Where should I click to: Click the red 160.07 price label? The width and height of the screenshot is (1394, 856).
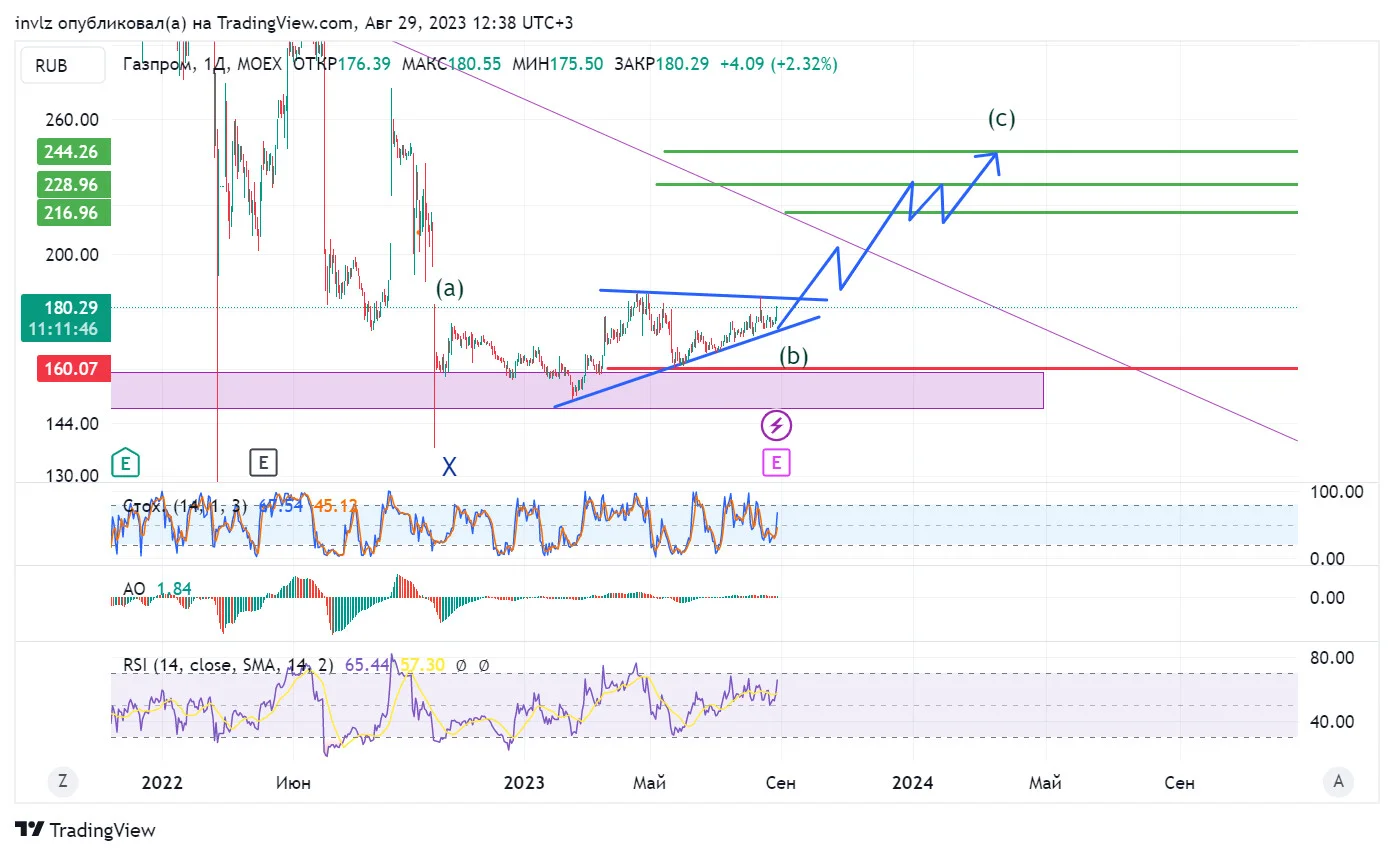point(74,369)
